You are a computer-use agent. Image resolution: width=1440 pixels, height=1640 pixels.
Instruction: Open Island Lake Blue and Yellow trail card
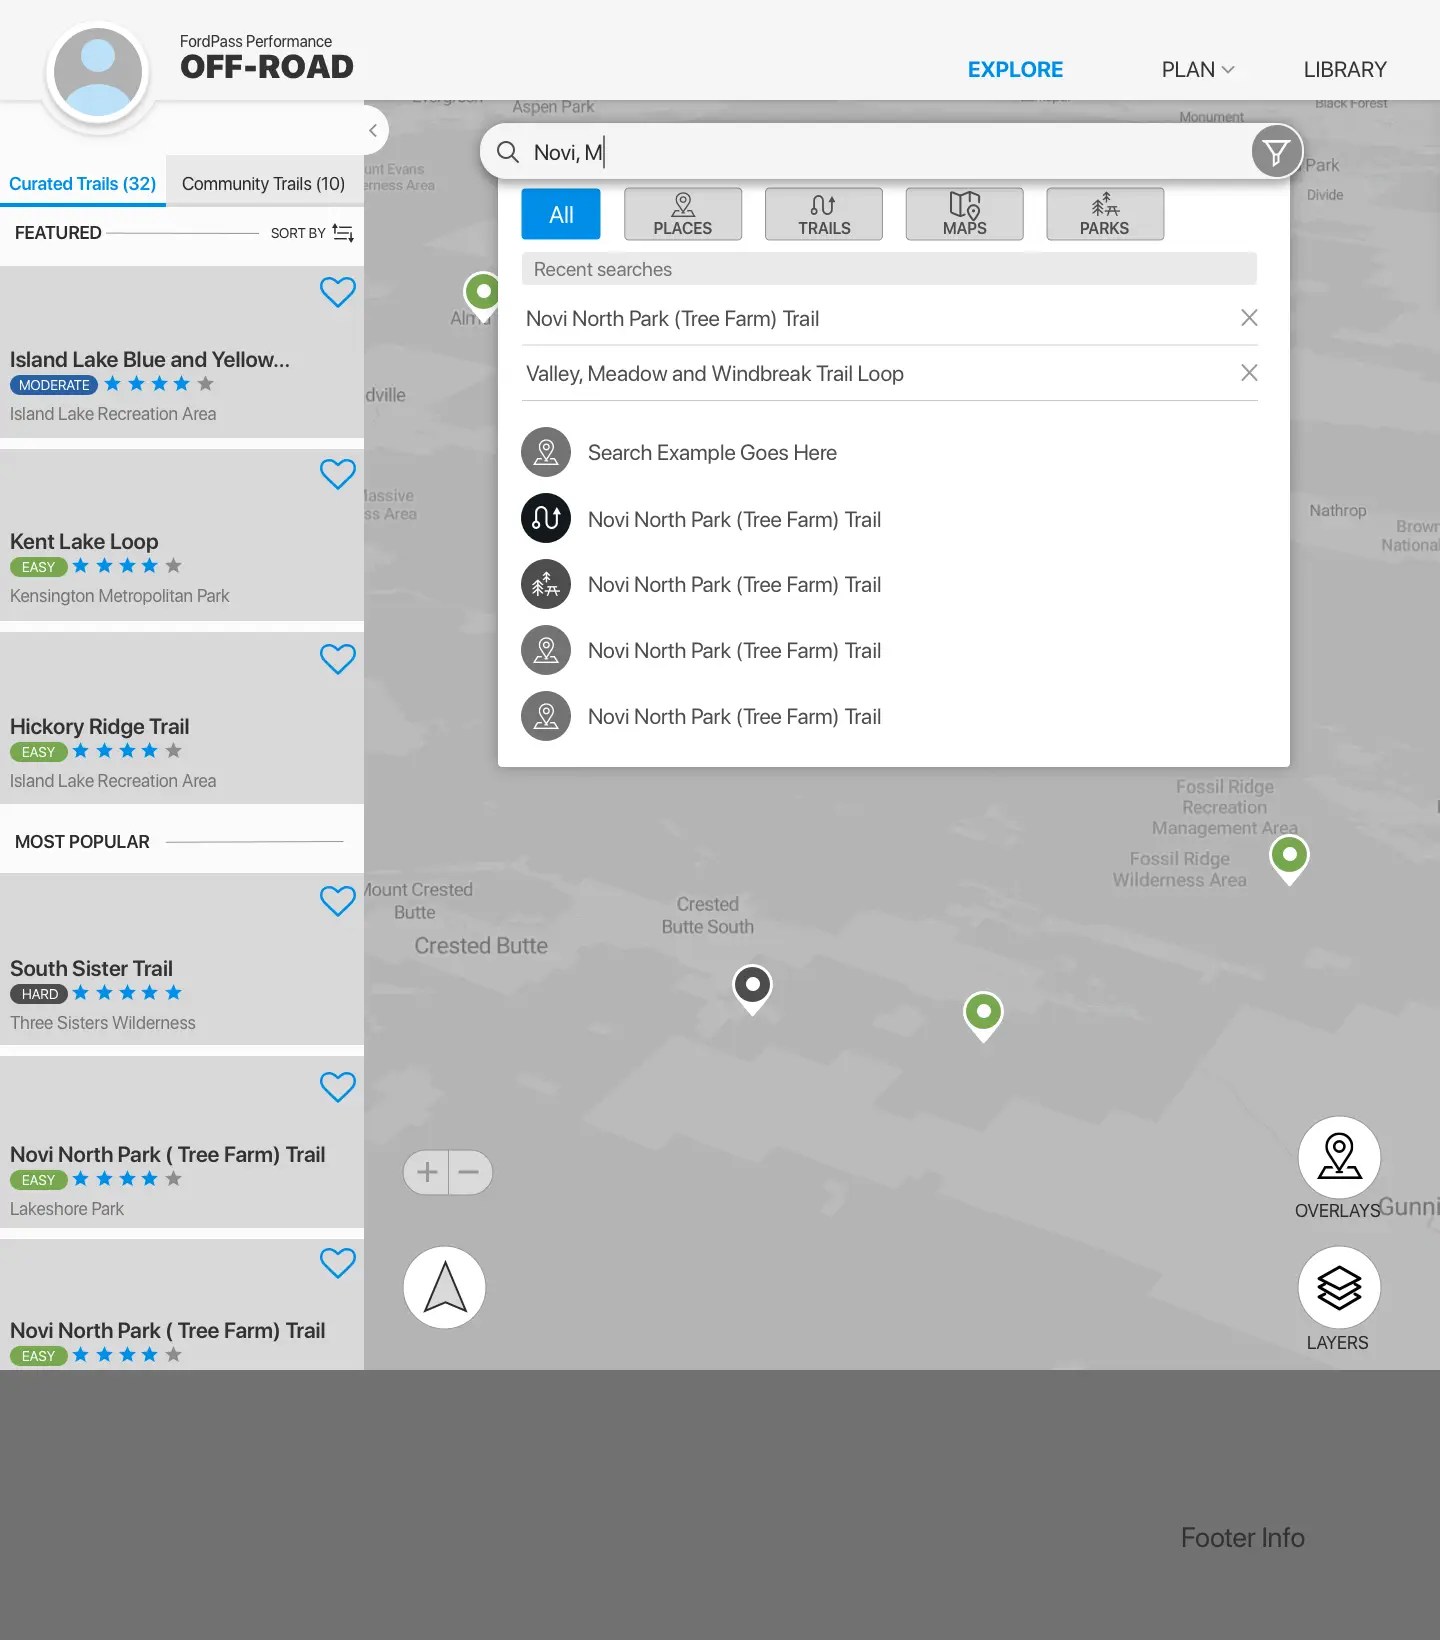tap(182, 351)
